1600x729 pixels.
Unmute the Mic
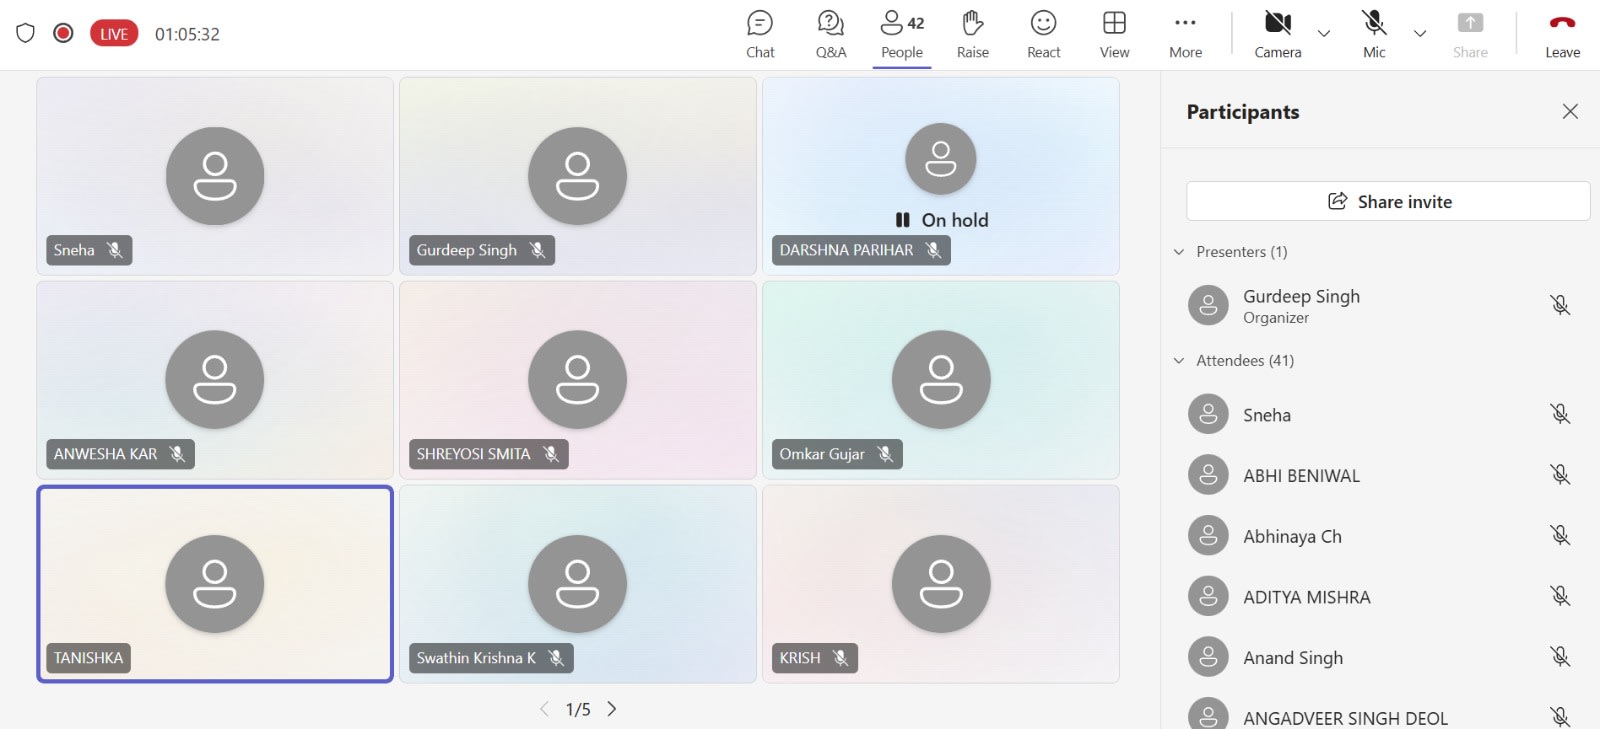pos(1374,35)
